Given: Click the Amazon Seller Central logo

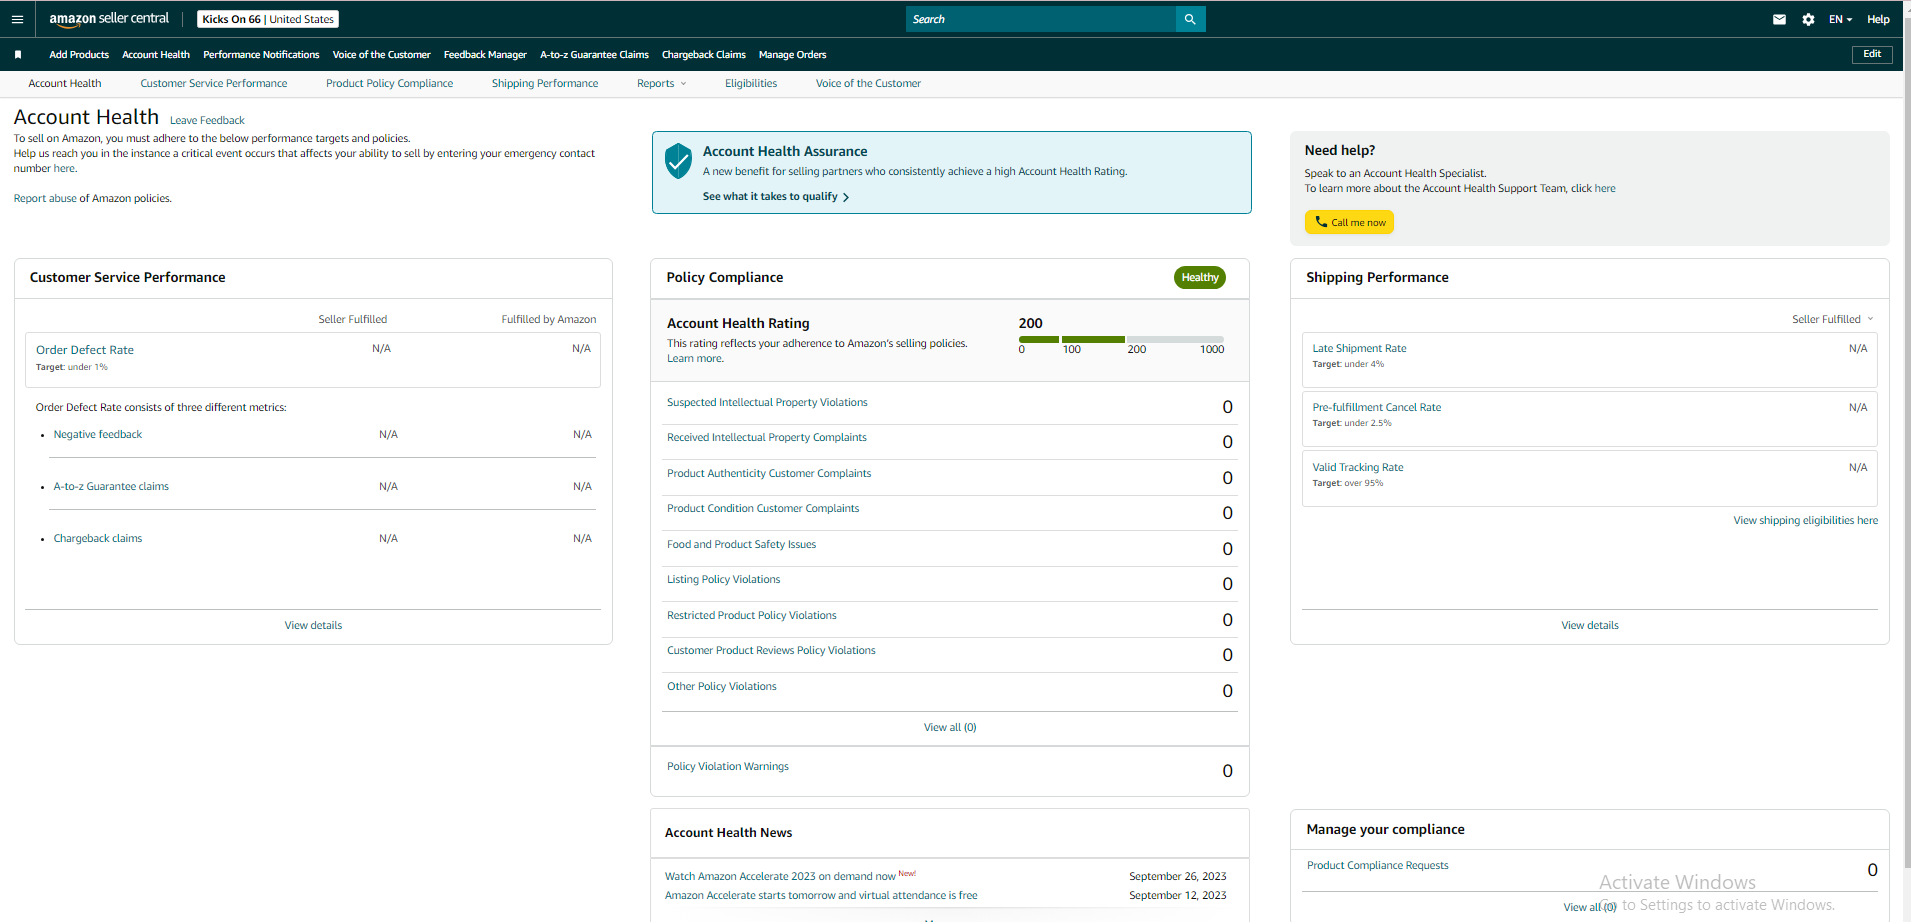Looking at the screenshot, I should 109,19.
